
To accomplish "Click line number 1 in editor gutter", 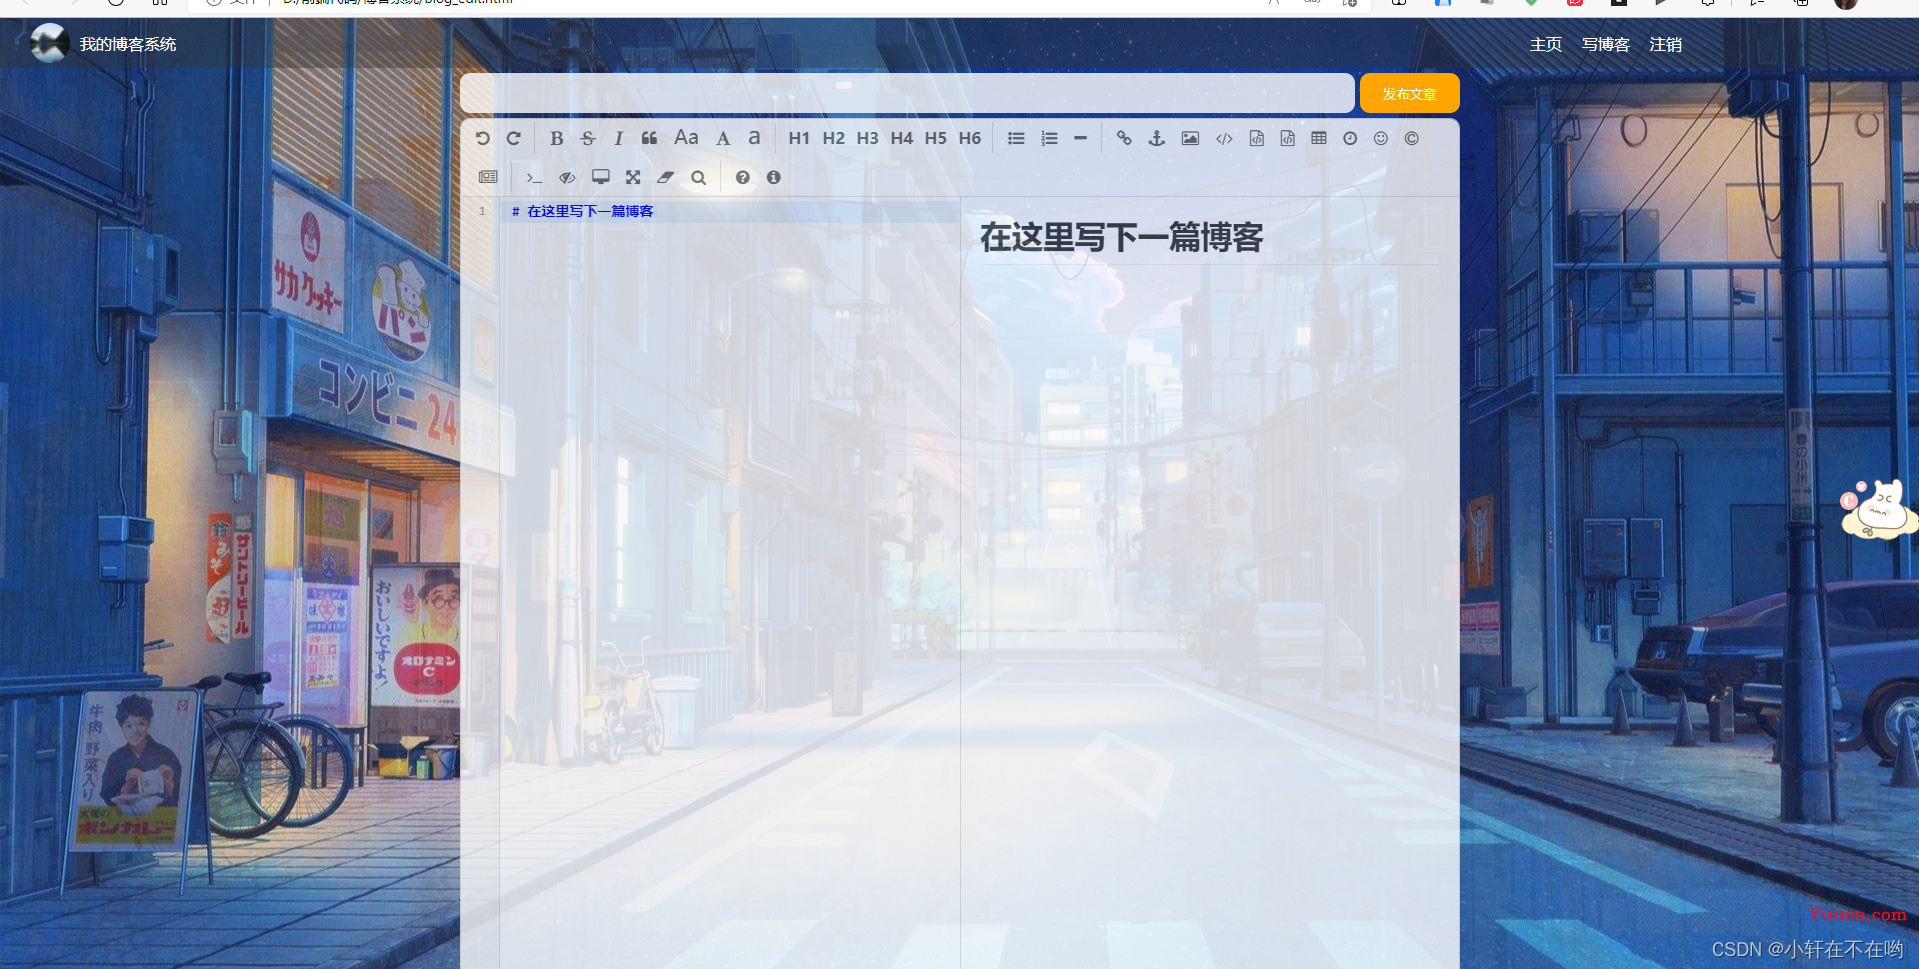I will tap(482, 211).
